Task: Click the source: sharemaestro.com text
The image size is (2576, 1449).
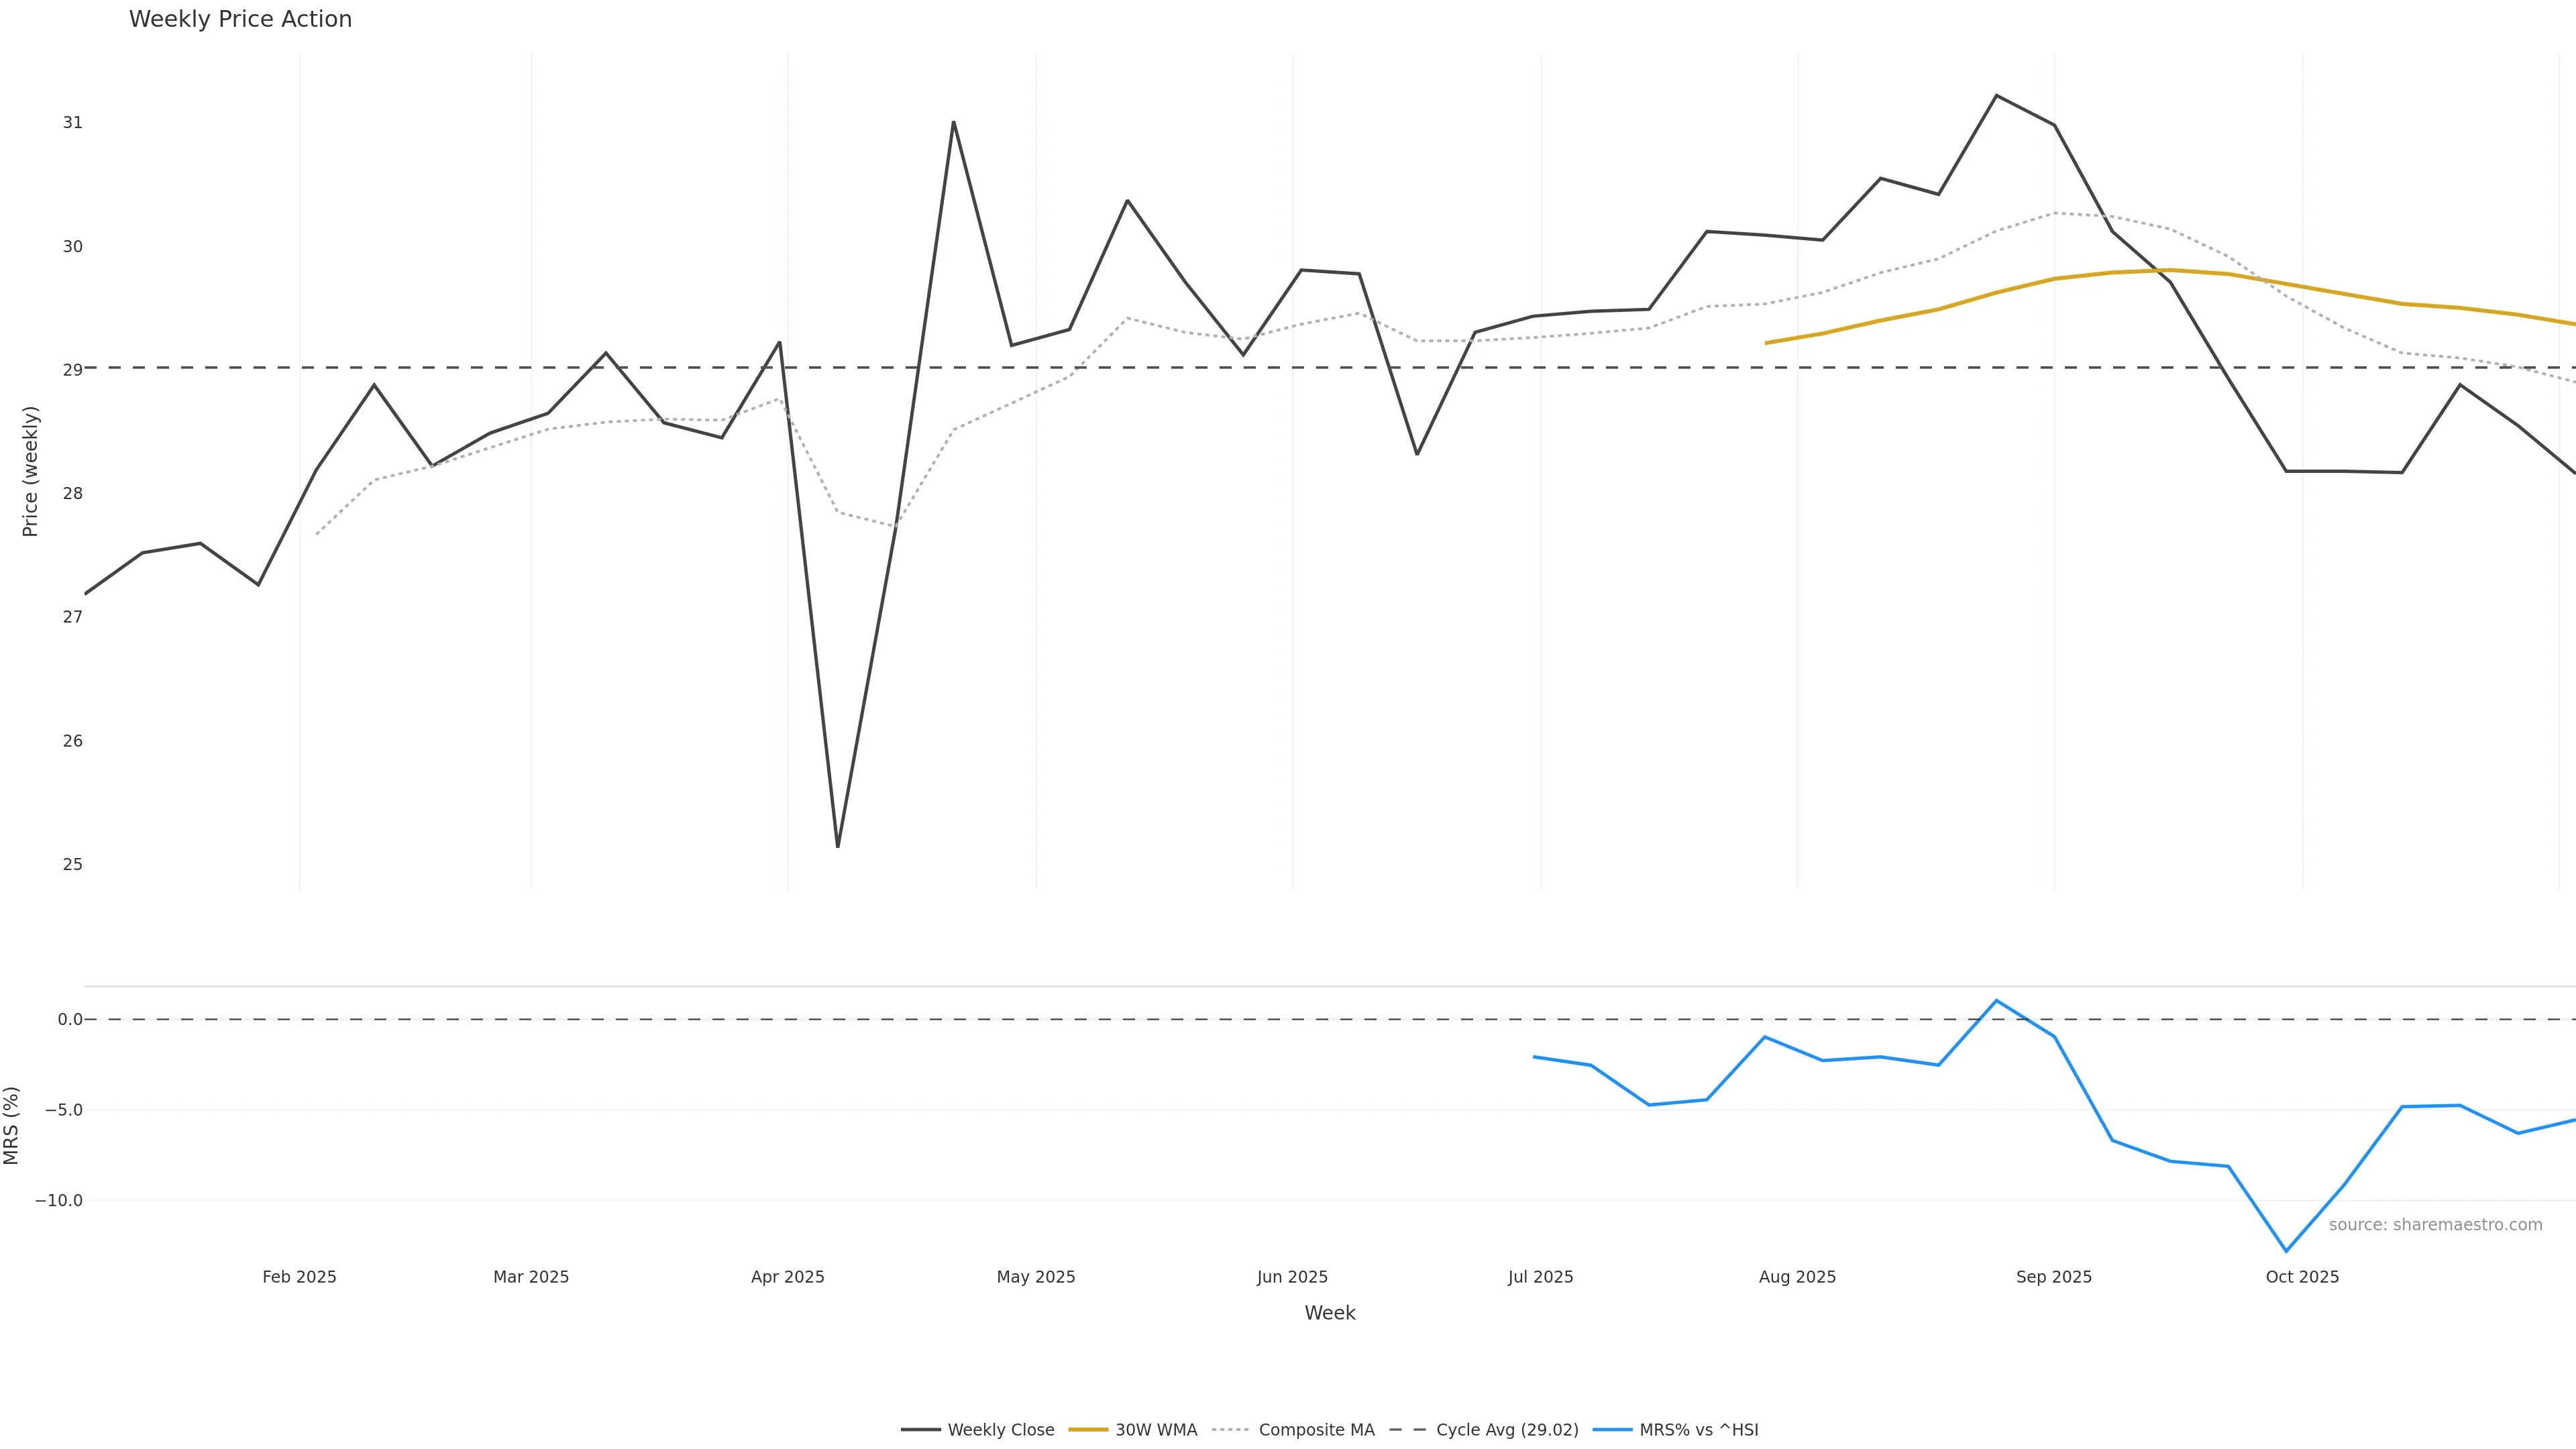Action: 2435,1225
